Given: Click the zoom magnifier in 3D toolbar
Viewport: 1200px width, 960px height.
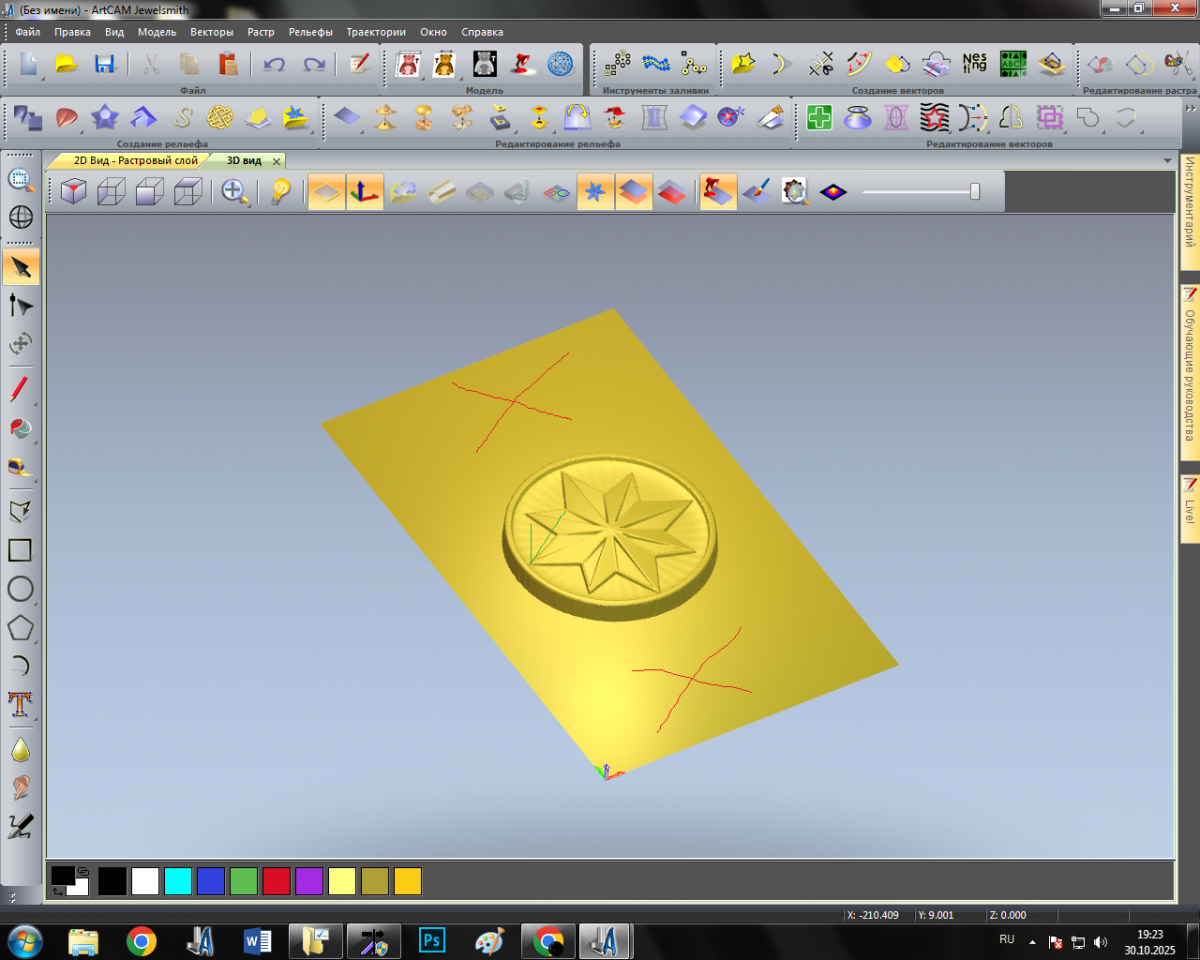Looking at the screenshot, I should point(235,192).
